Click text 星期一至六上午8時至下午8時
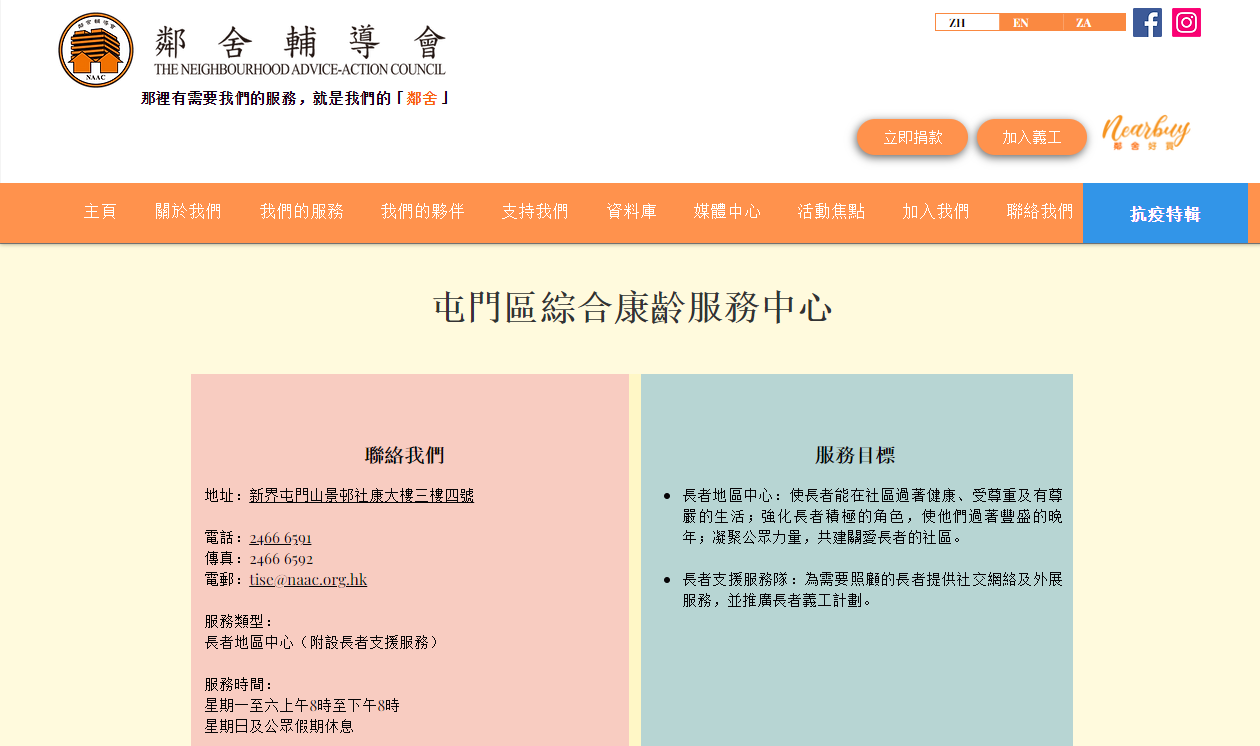Screen dimensions: 1260x746 tap(302, 705)
